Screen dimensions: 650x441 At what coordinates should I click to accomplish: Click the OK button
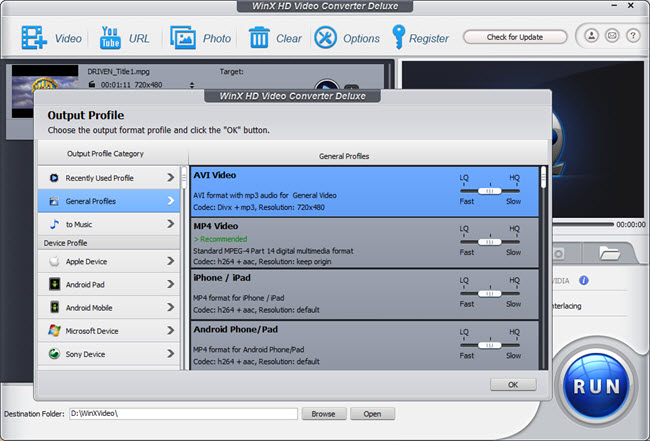pyautogui.click(x=513, y=385)
